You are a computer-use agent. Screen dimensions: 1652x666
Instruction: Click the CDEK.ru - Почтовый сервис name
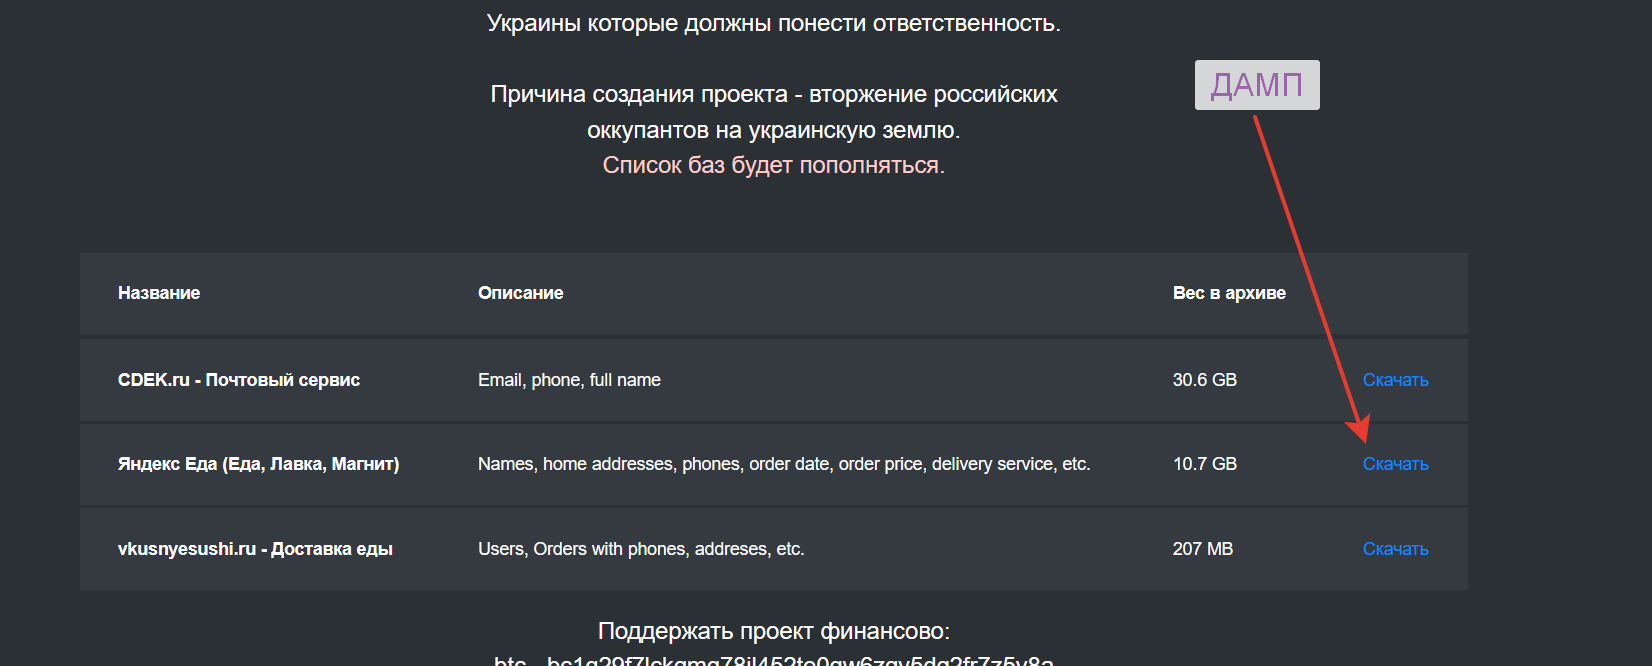tap(239, 380)
